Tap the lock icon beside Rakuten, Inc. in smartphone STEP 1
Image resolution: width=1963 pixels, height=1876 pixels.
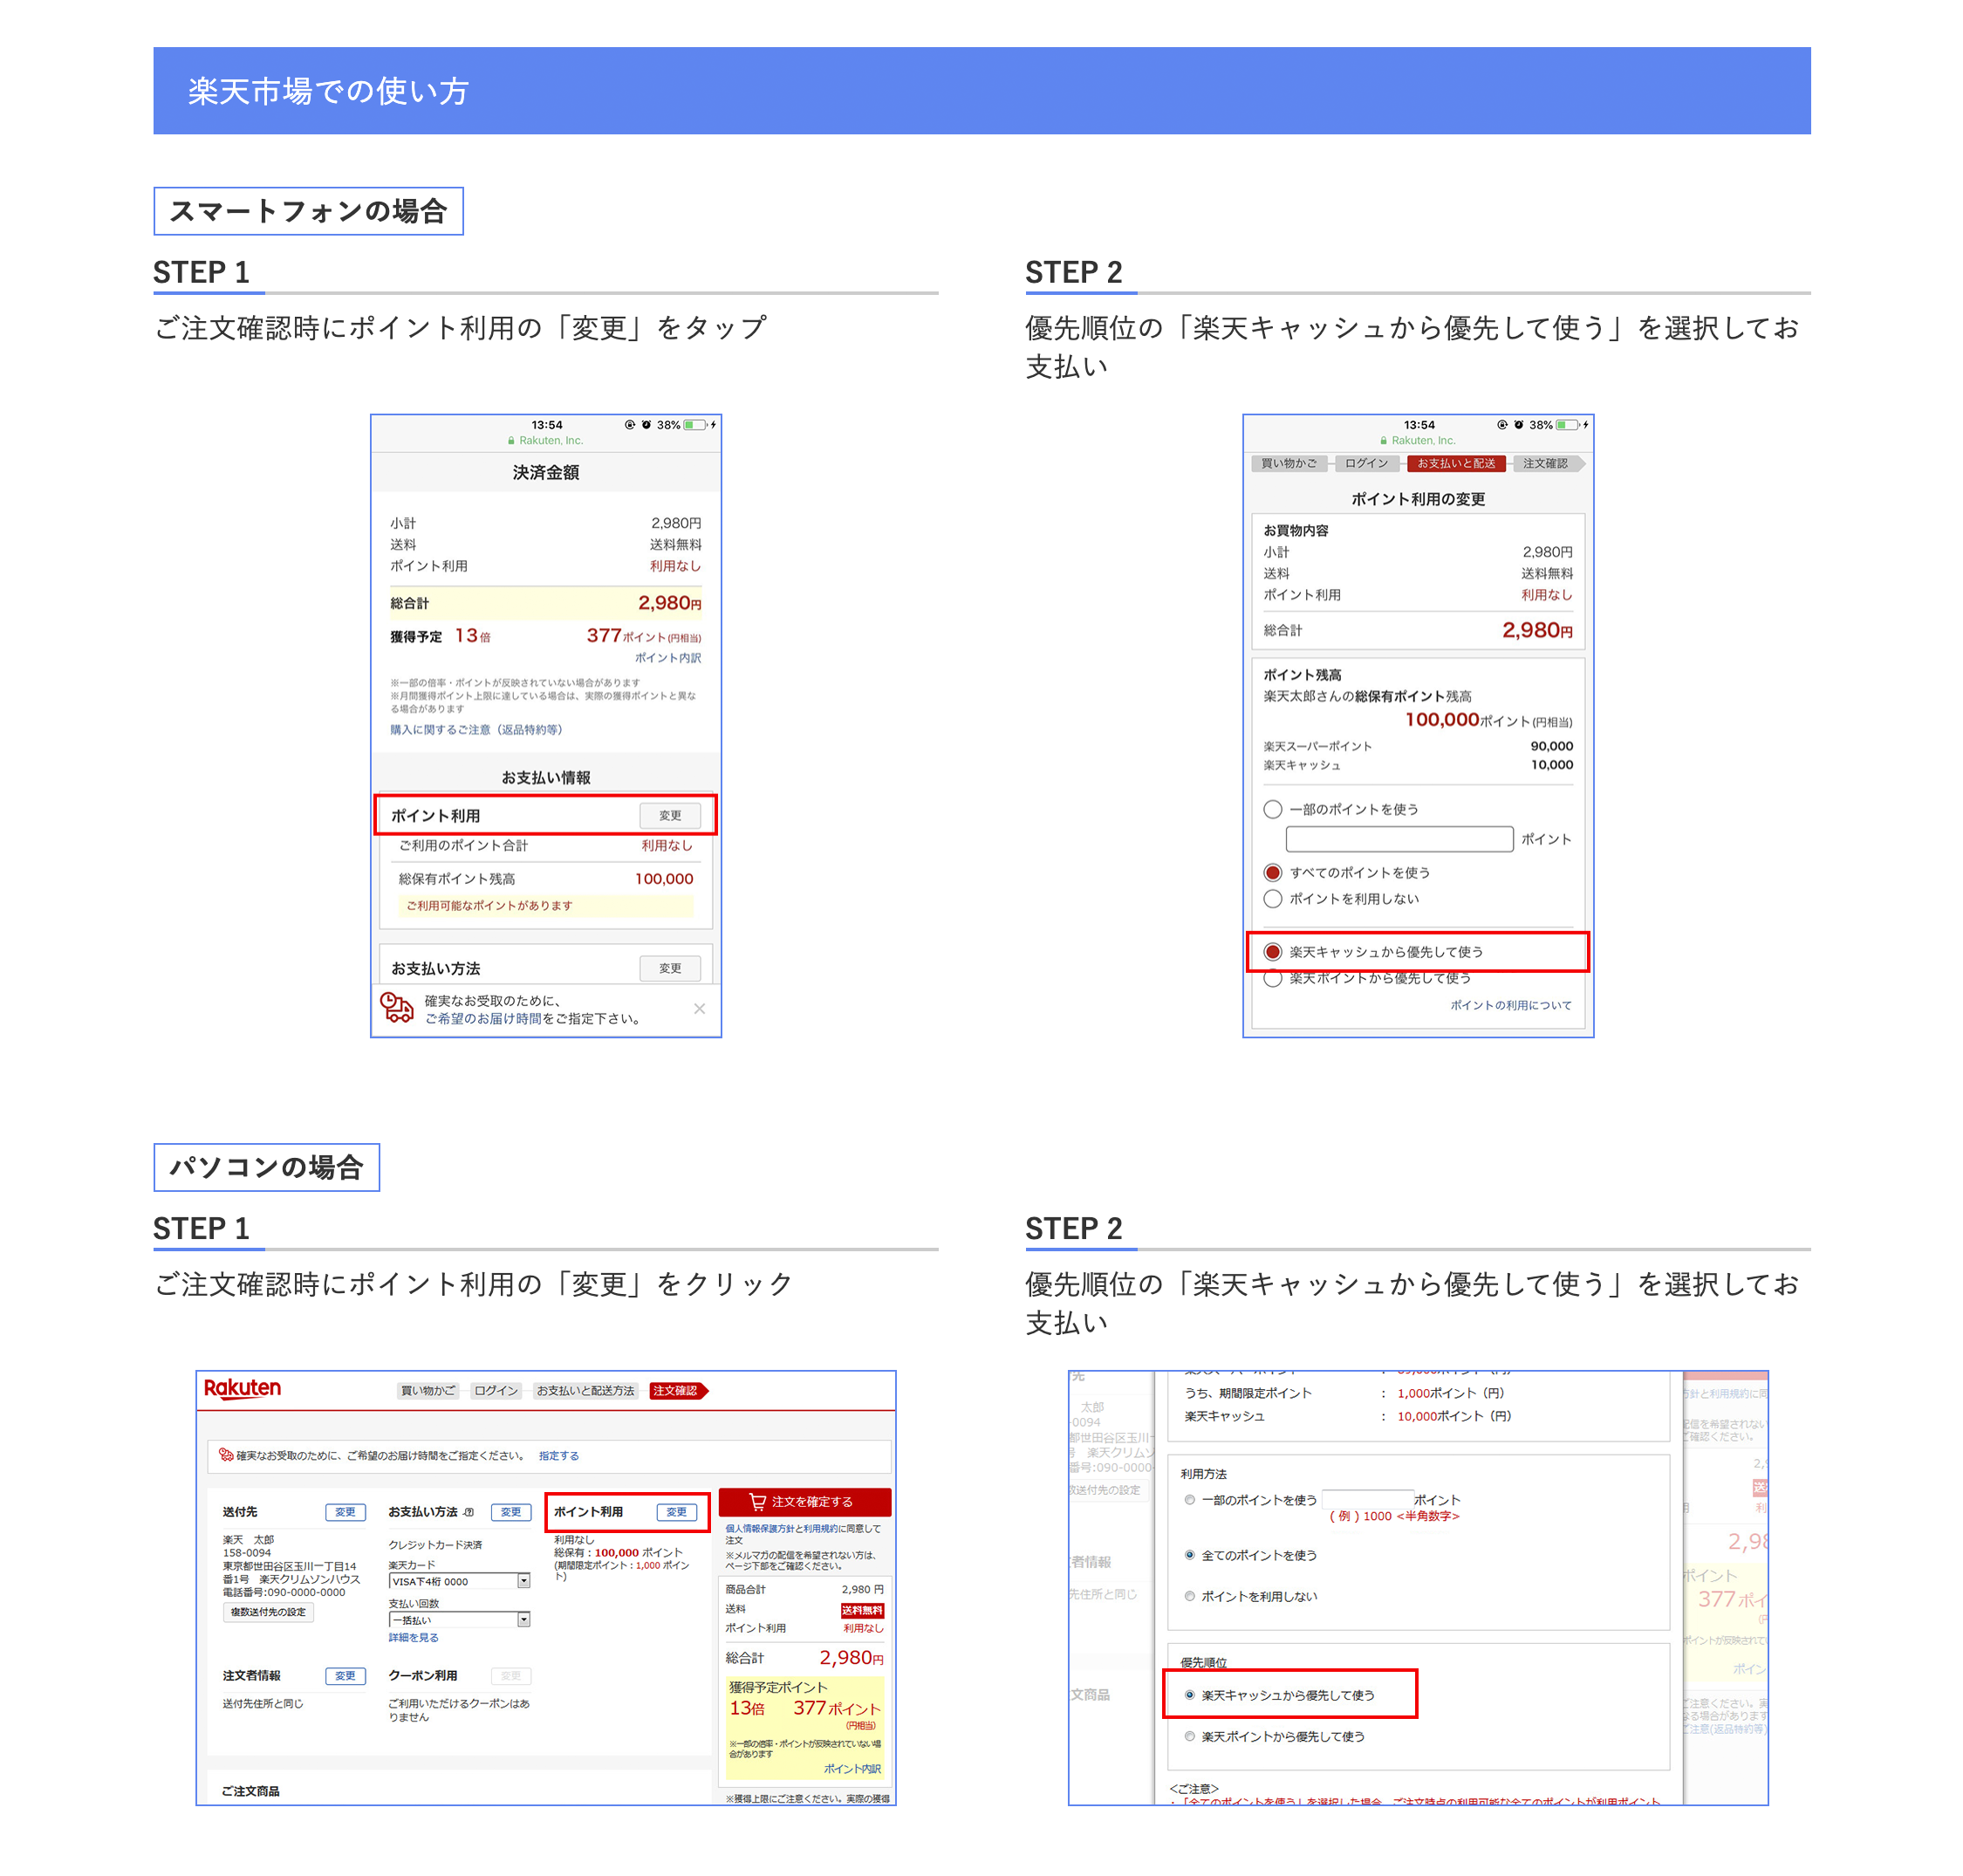tap(511, 441)
